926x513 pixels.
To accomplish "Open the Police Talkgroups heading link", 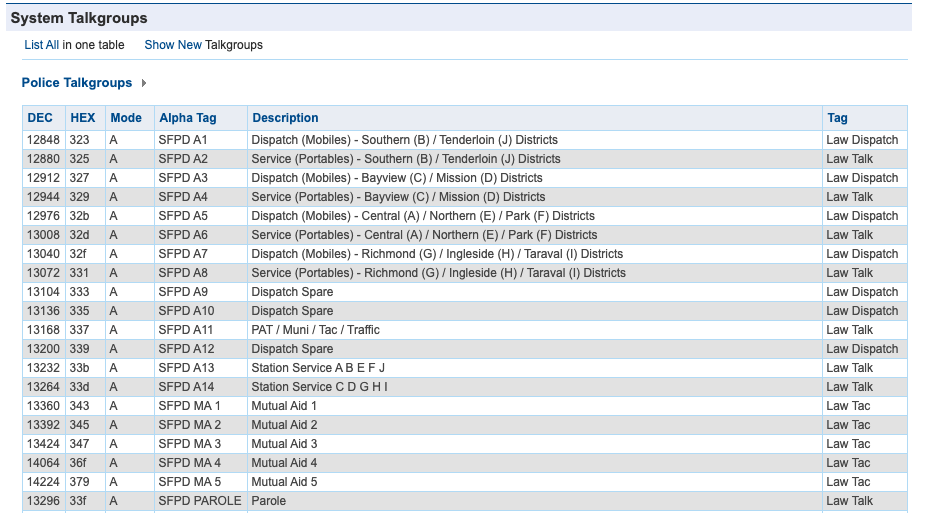I will tap(77, 83).
